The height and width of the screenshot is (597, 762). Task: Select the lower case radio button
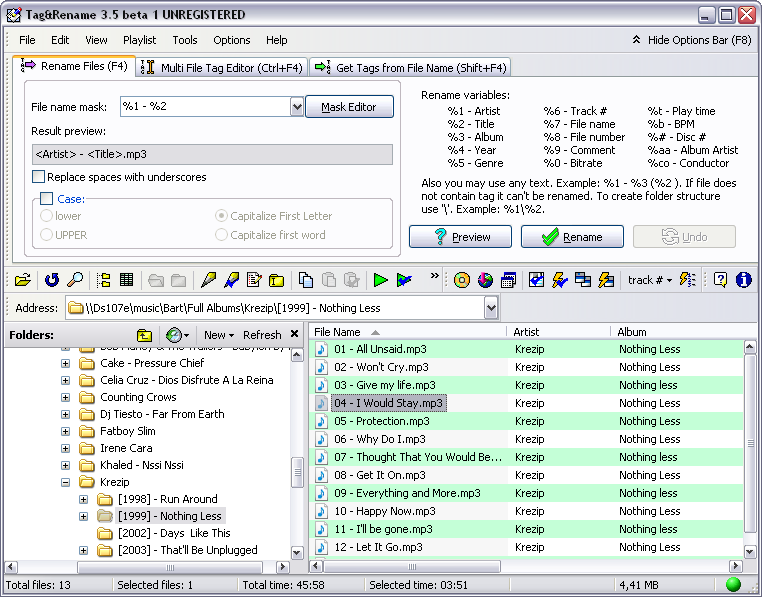(46, 215)
